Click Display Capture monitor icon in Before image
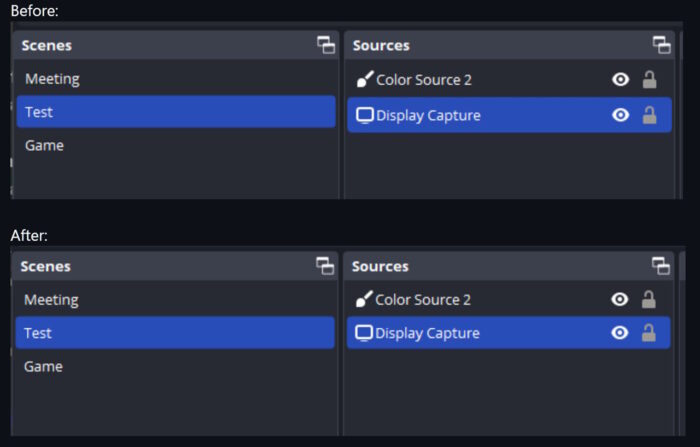This screenshot has width=700, height=447. (x=365, y=115)
